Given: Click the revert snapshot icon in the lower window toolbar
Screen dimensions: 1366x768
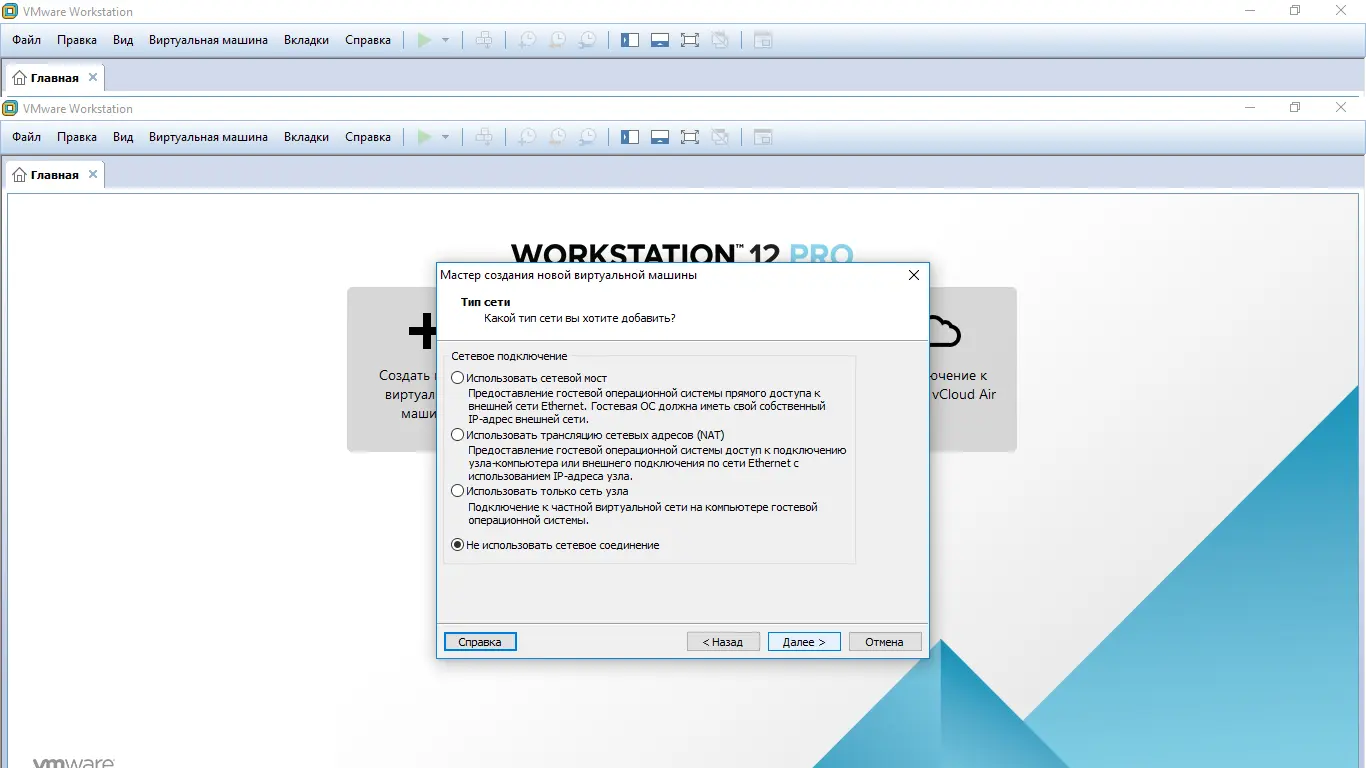Looking at the screenshot, I should point(557,137).
